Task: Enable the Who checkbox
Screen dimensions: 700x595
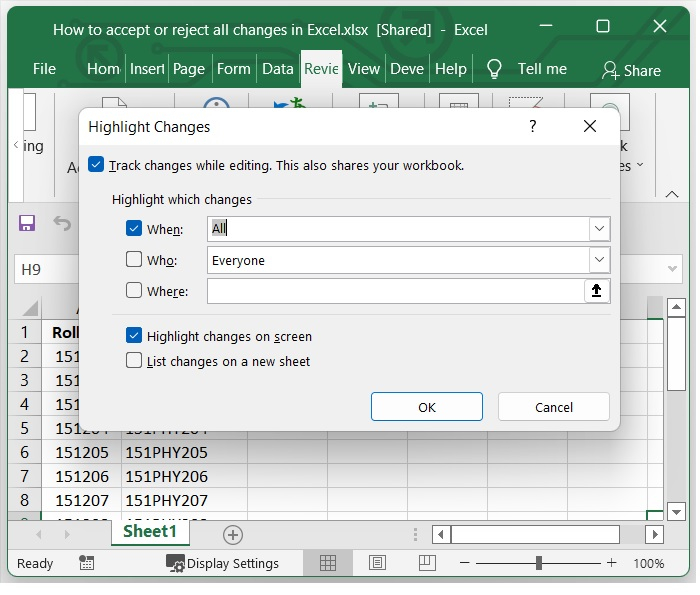Action: coord(134,260)
